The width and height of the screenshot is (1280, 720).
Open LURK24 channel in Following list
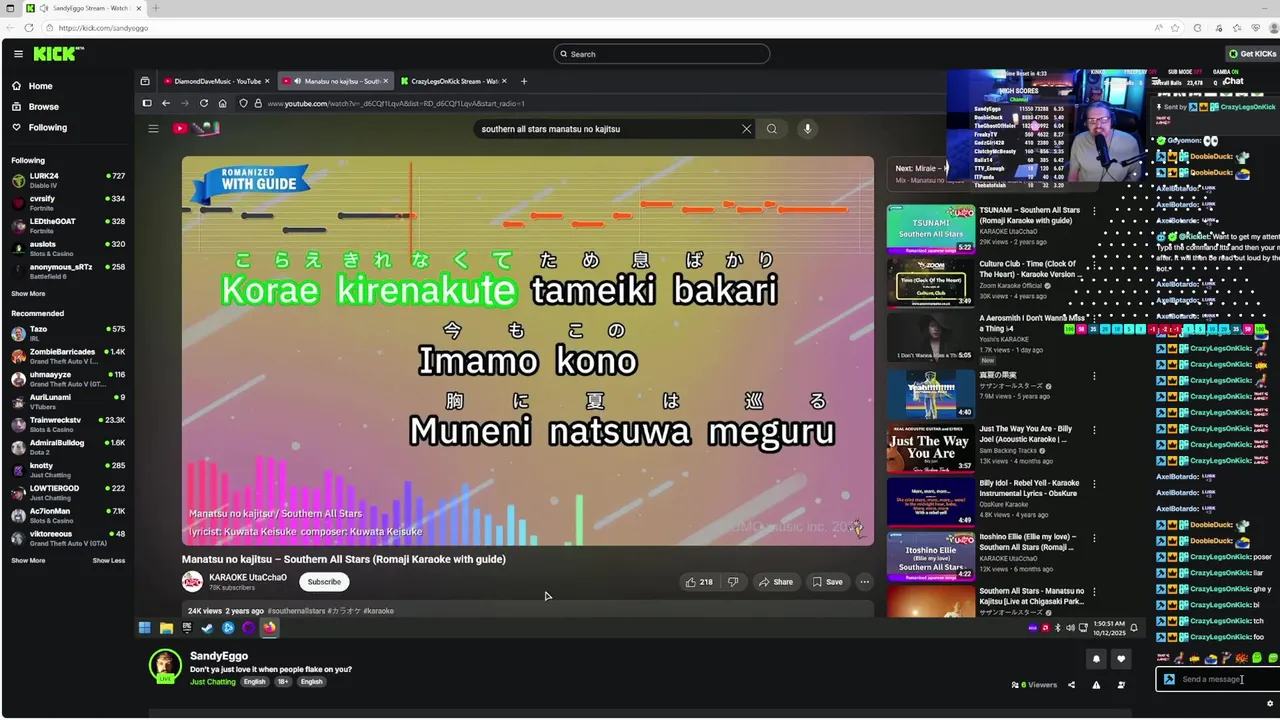pyautogui.click(x=67, y=180)
